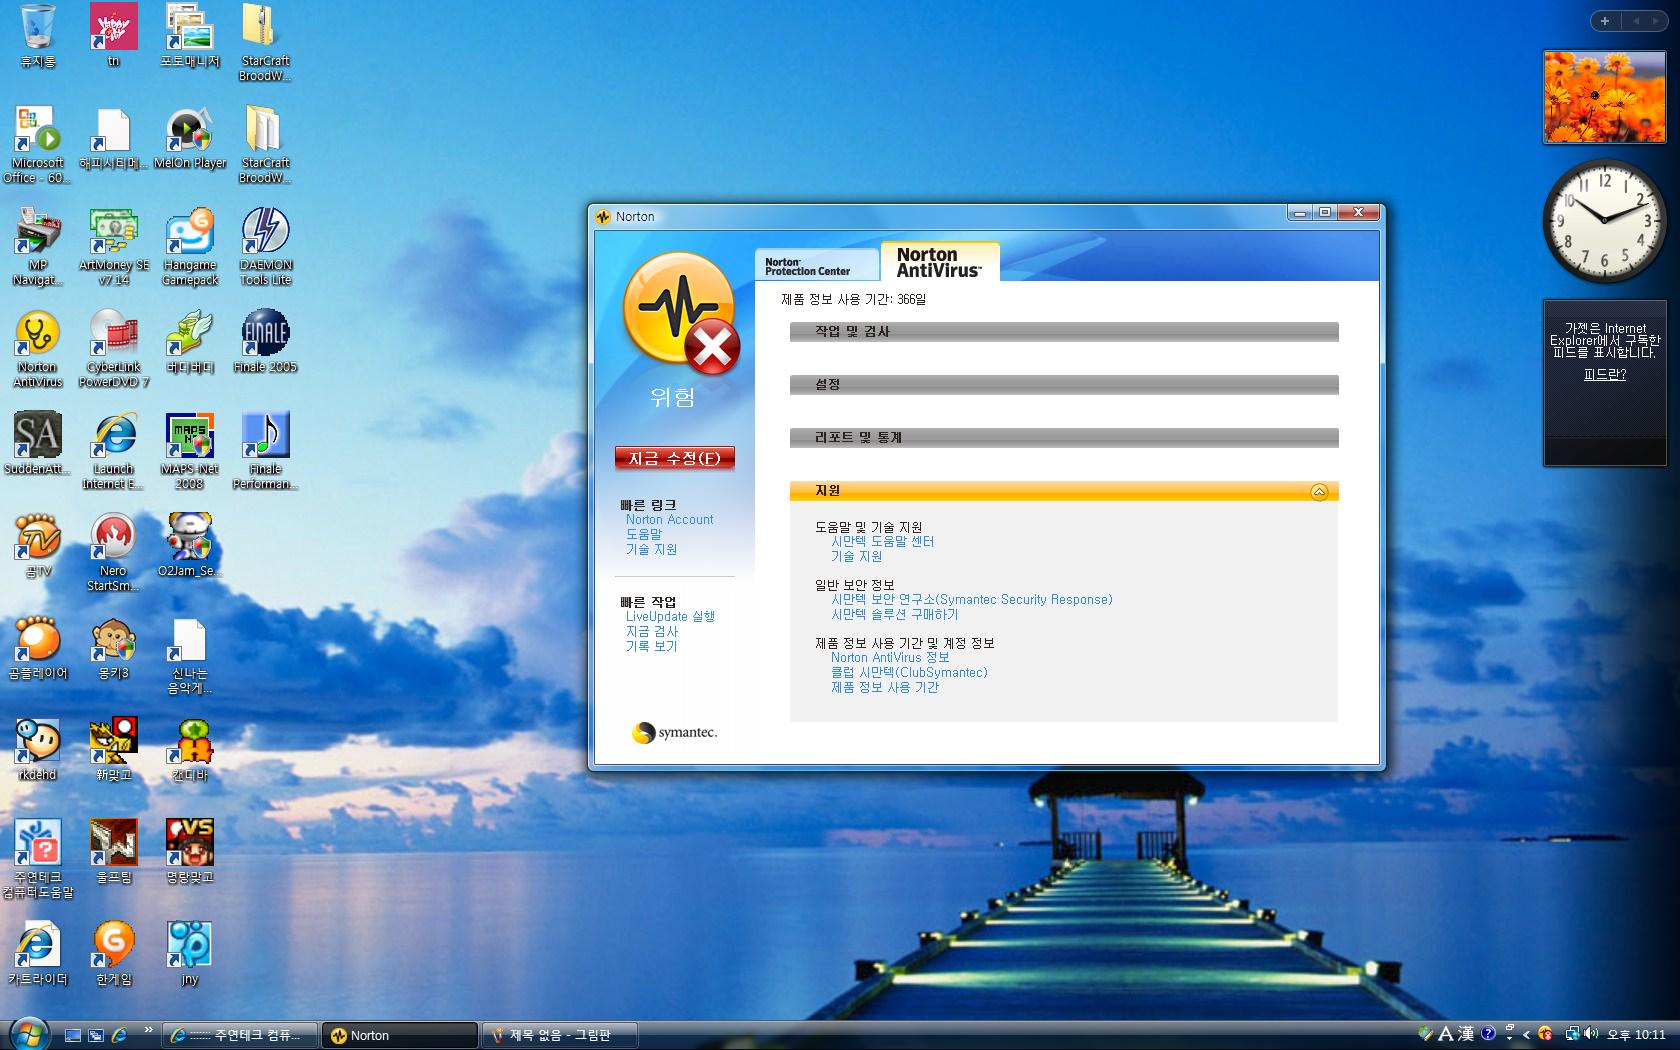
Task: Expand the 리포트 및 통계 section
Action: tap(1064, 438)
